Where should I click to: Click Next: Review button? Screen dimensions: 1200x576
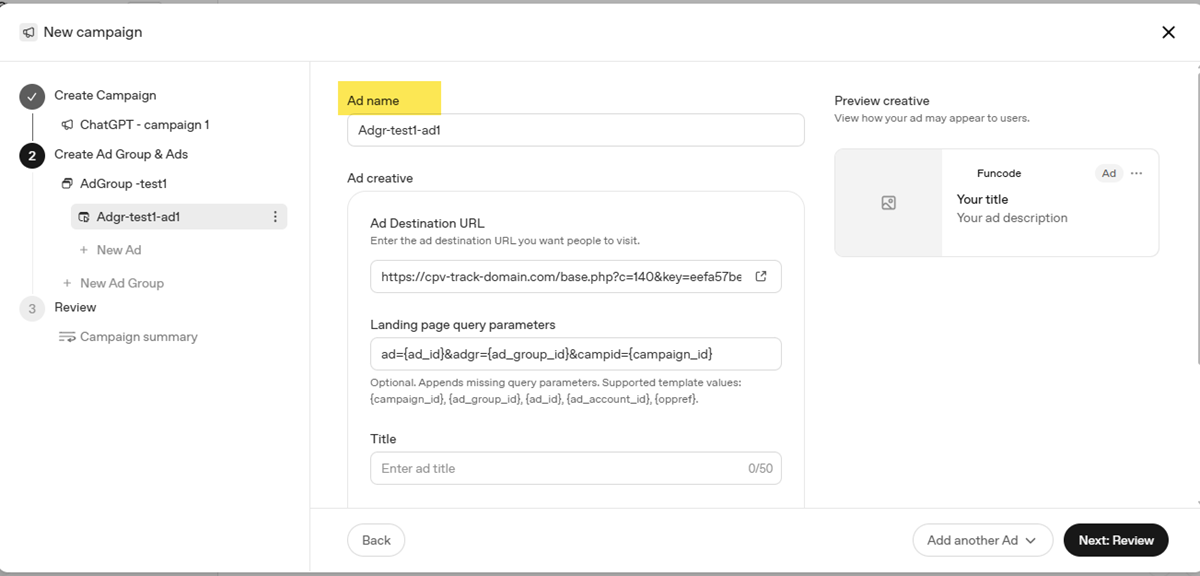(1116, 540)
